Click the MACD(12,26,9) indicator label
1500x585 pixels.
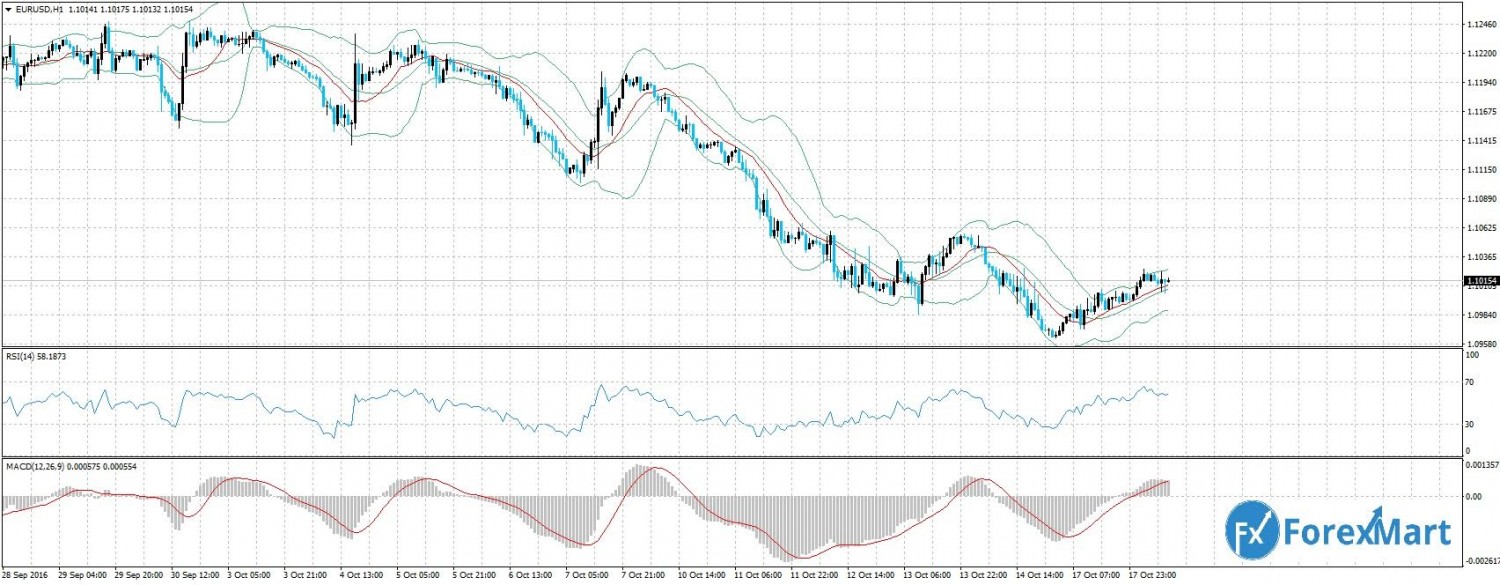click(x=35, y=466)
